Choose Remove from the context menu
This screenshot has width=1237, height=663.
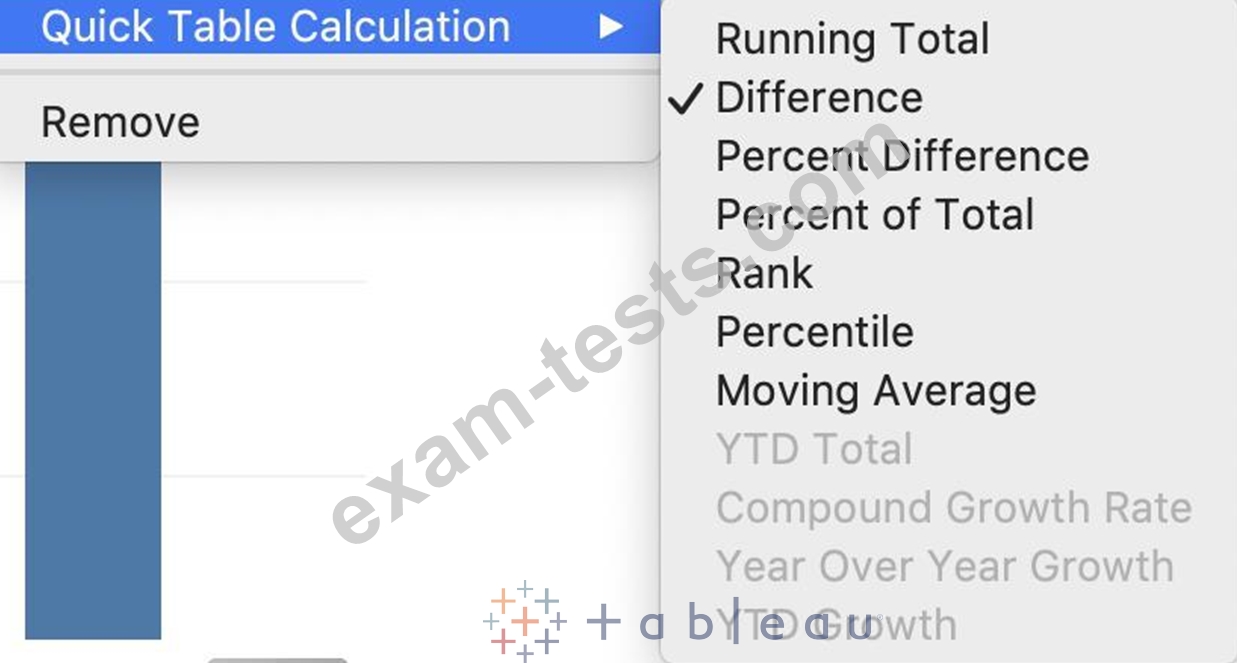pos(330,122)
